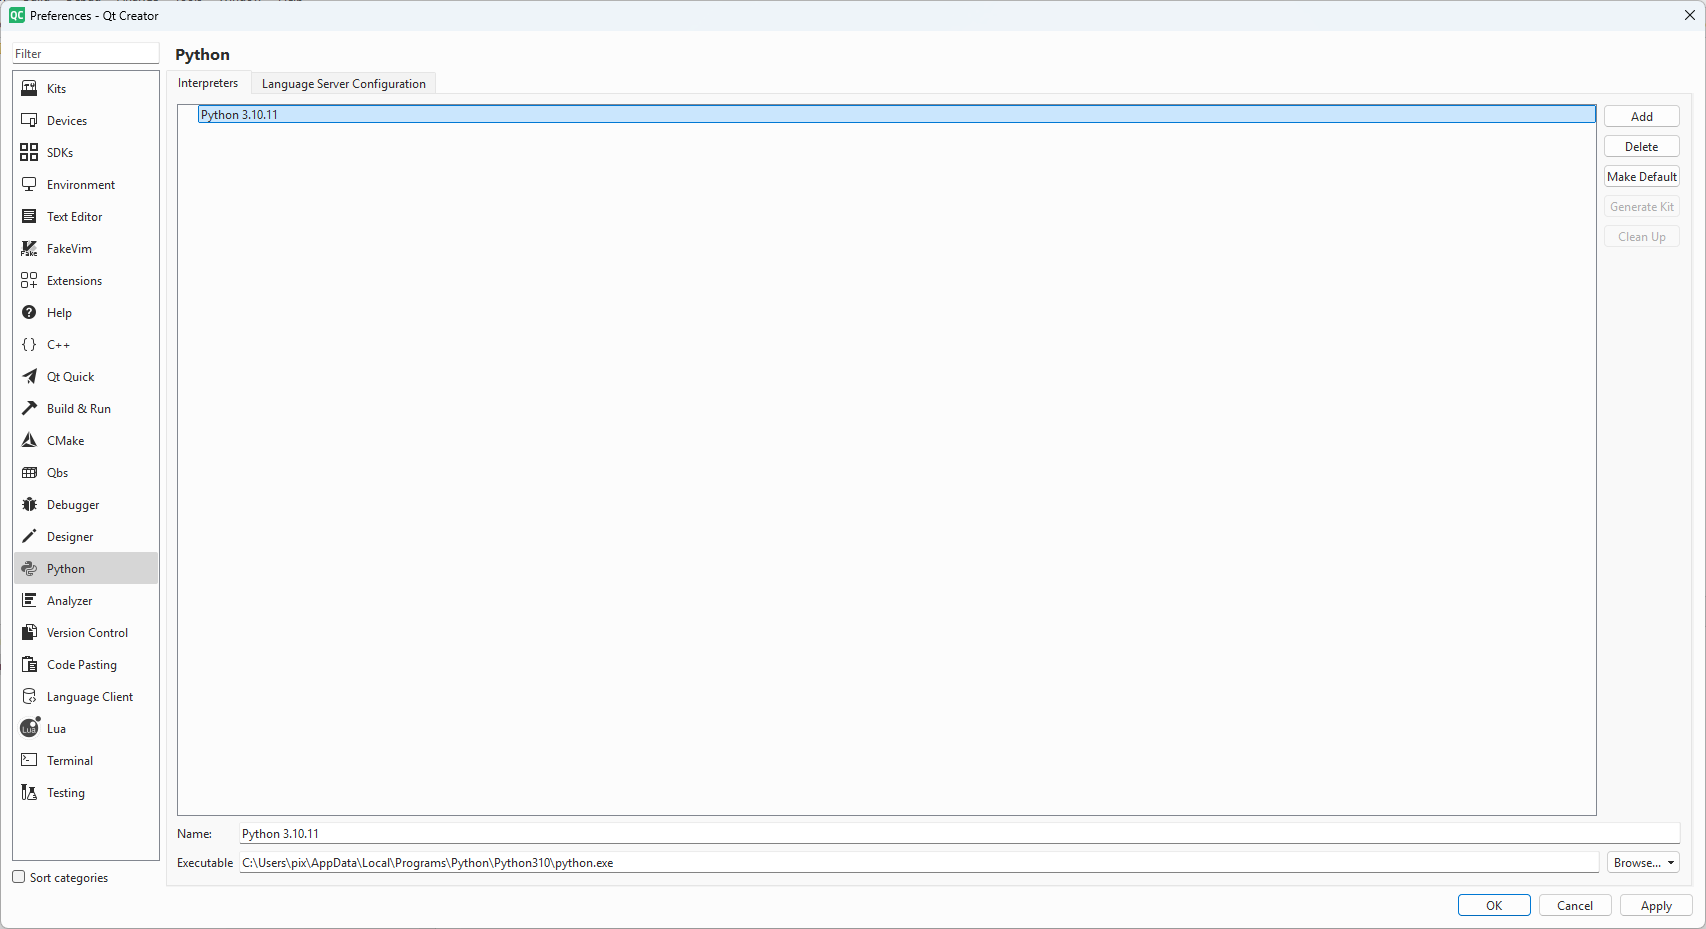
Task: Click the Text Editor label
Action: click(74, 217)
